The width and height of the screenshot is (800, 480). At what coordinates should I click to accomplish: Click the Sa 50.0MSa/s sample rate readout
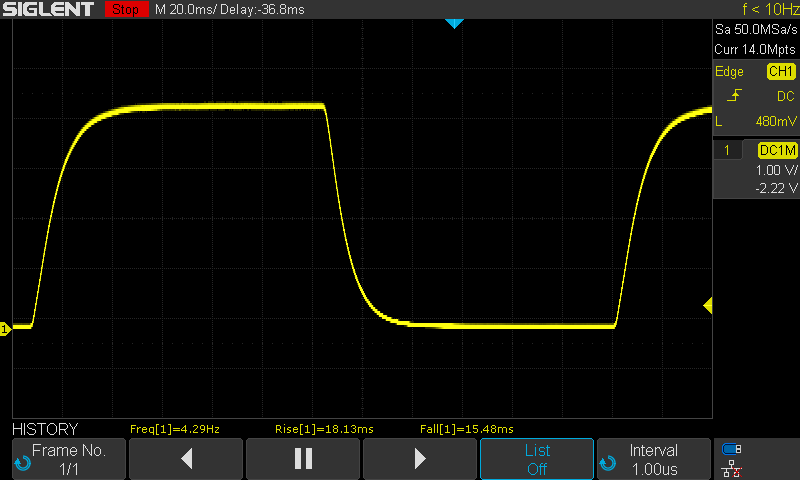pyautogui.click(x=756, y=30)
